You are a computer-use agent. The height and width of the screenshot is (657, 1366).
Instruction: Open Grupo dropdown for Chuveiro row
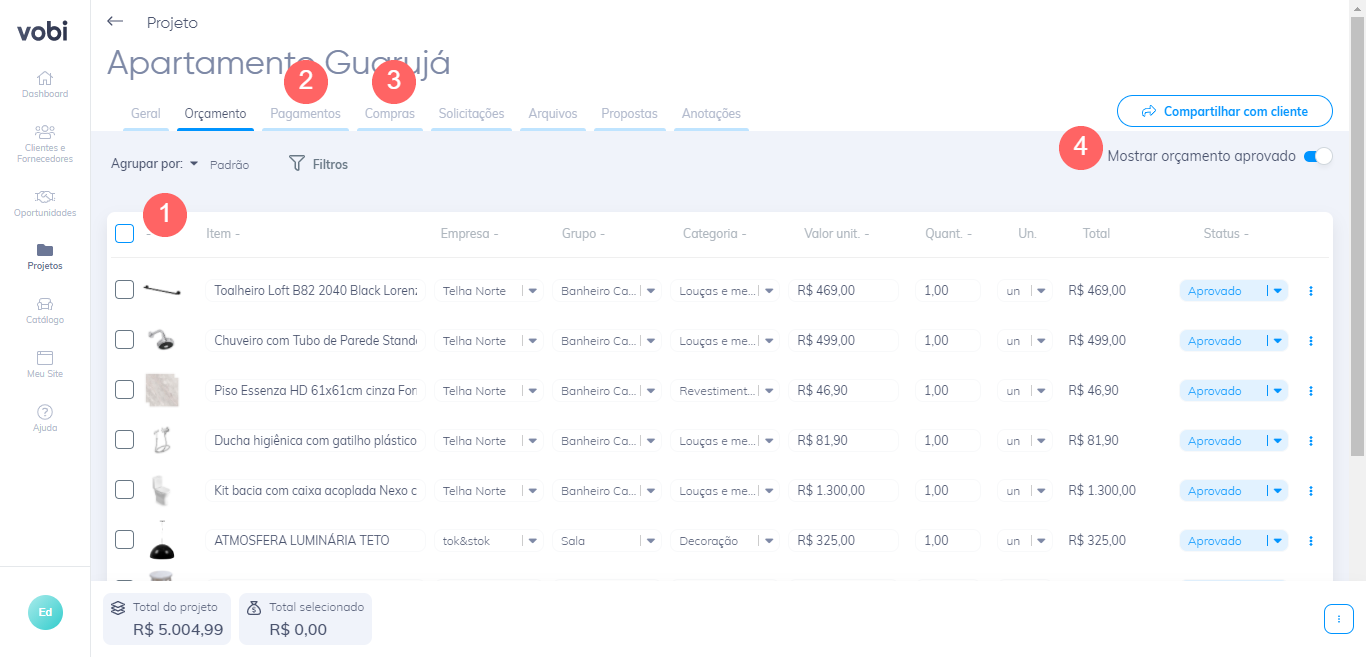point(607,341)
